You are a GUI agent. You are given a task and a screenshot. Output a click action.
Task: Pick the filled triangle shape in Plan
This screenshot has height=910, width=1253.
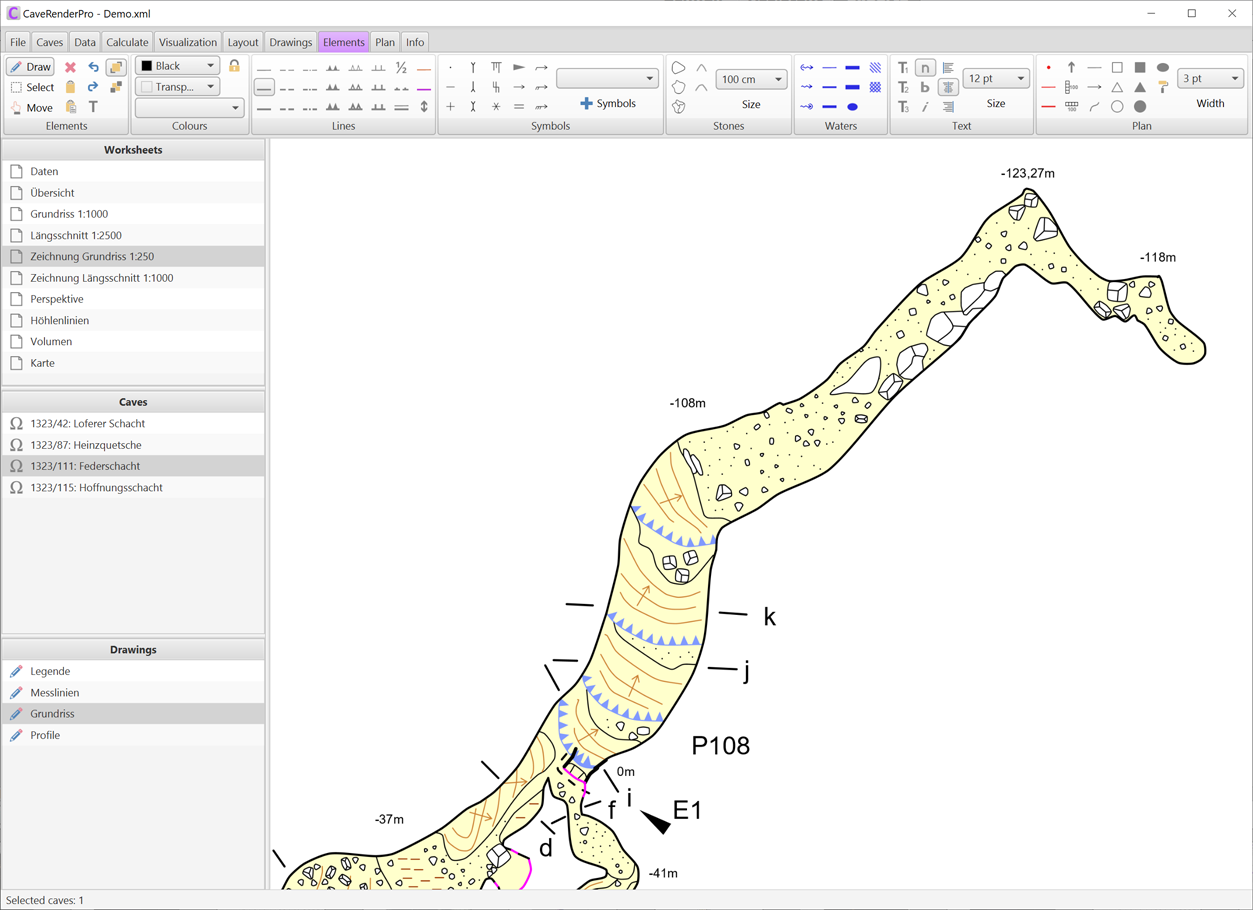click(1140, 87)
